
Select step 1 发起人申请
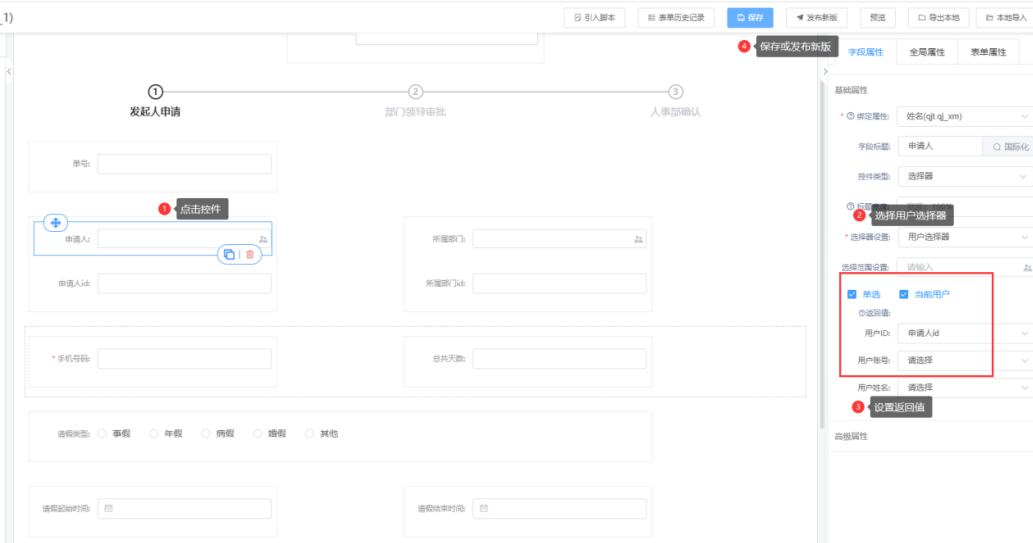[x=155, y=101]
